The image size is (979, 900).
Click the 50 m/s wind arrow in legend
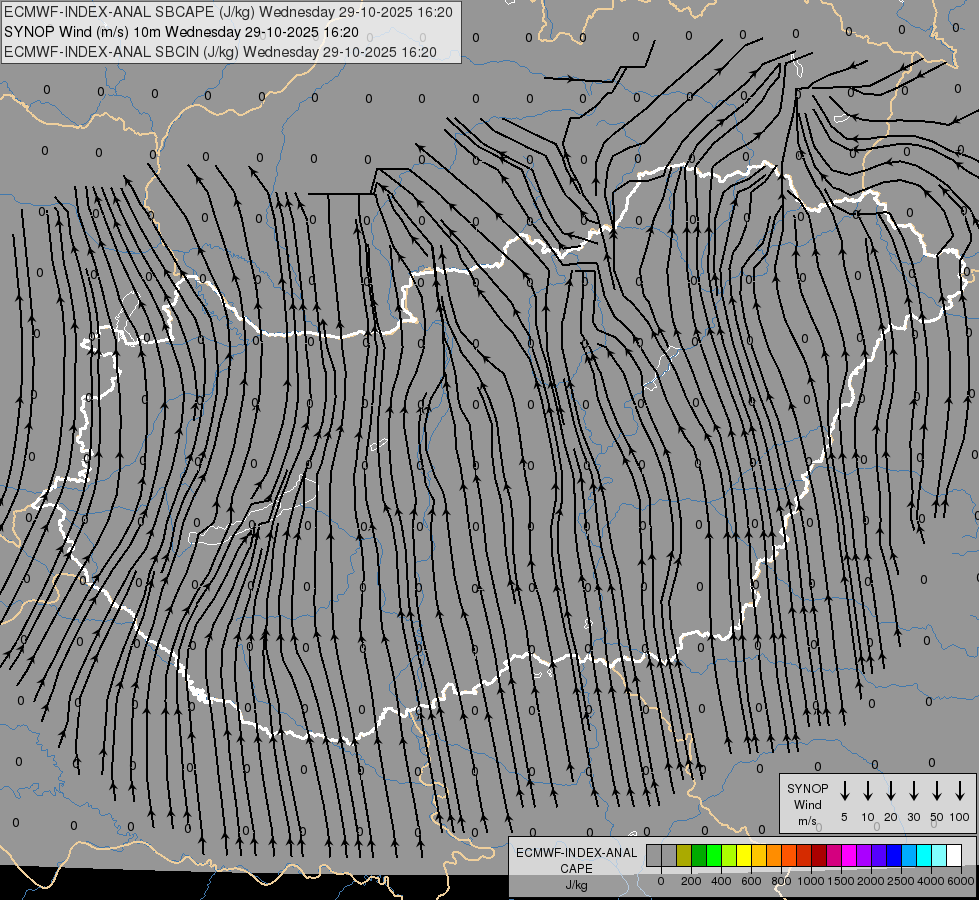[x=937, y=791]
